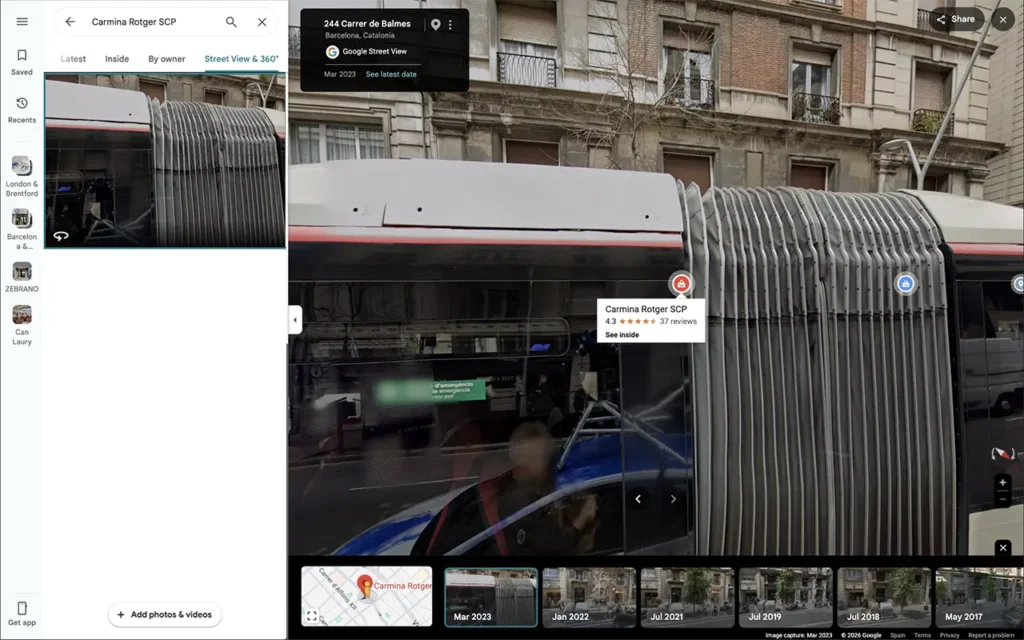Screen dimensions: 1024x640
Task: Open the hamburger main menu
Action: tap(22, 22)
